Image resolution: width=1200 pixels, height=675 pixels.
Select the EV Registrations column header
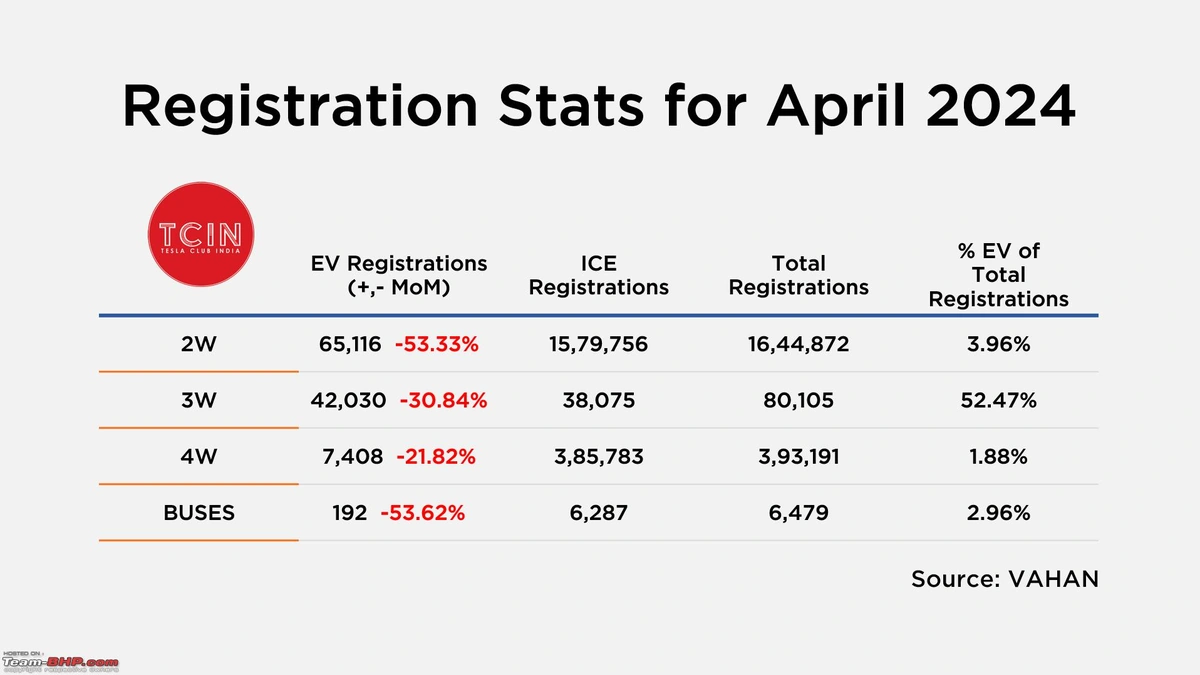(399, 275)
